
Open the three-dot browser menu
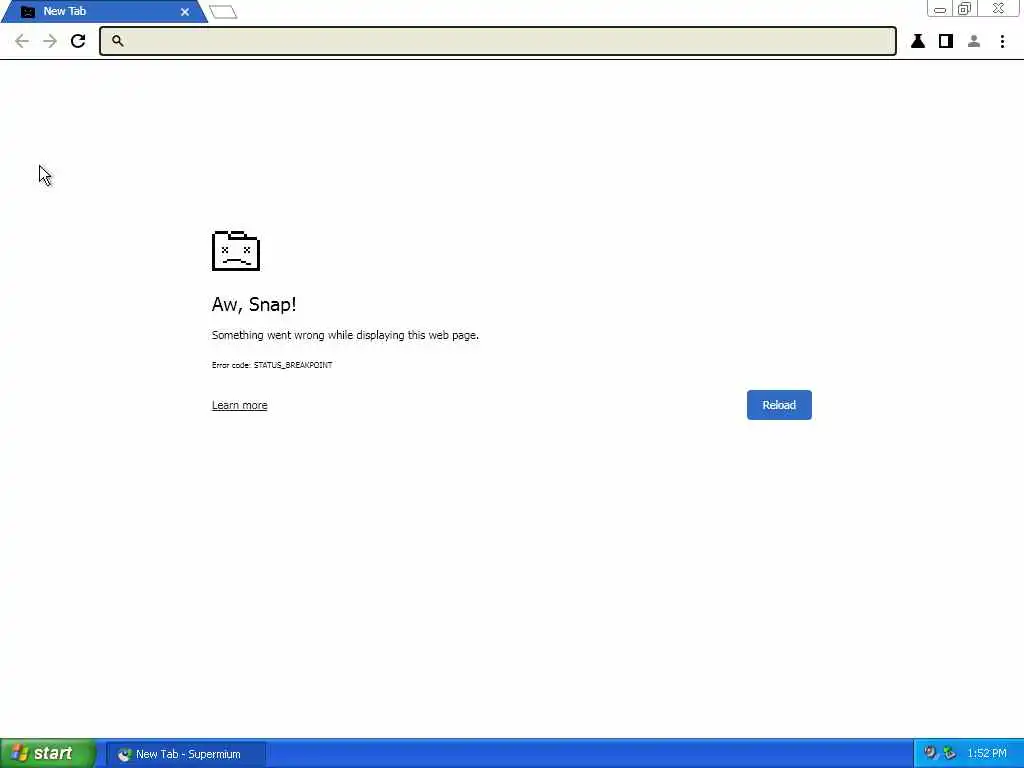tap(1002, 41)
